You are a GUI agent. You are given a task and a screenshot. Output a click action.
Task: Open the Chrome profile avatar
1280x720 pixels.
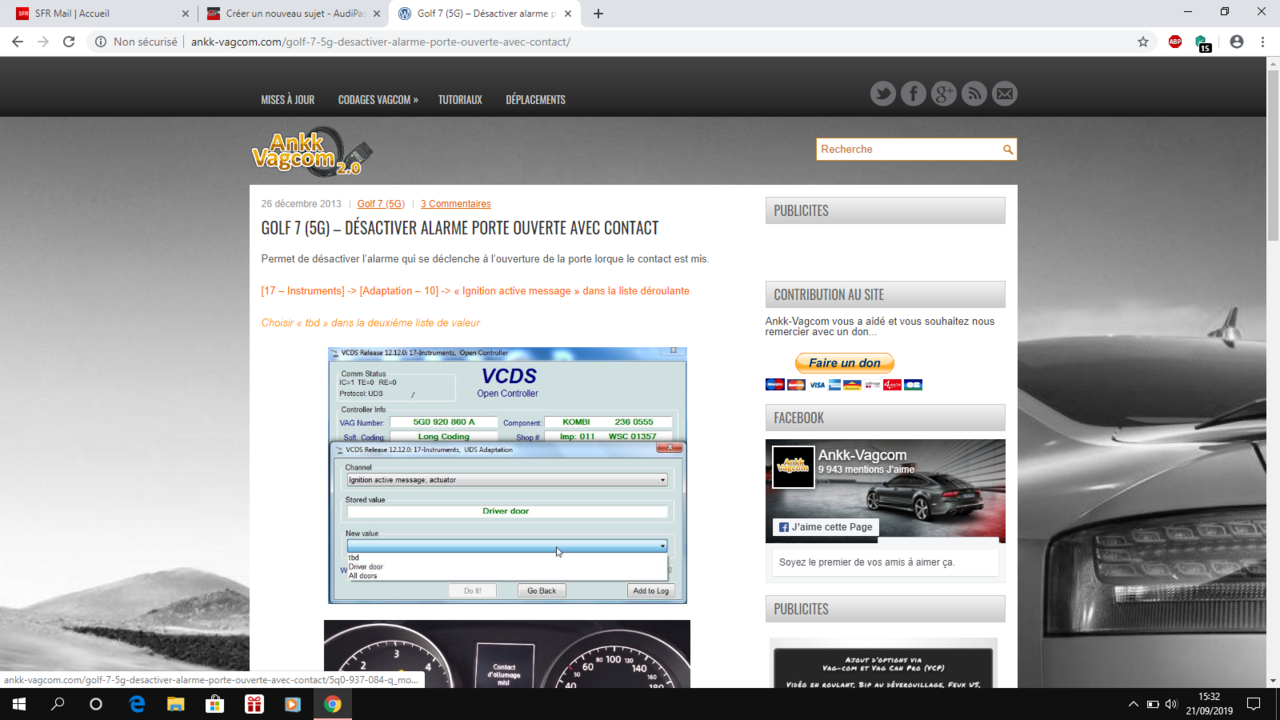(x=1237, y=42)
